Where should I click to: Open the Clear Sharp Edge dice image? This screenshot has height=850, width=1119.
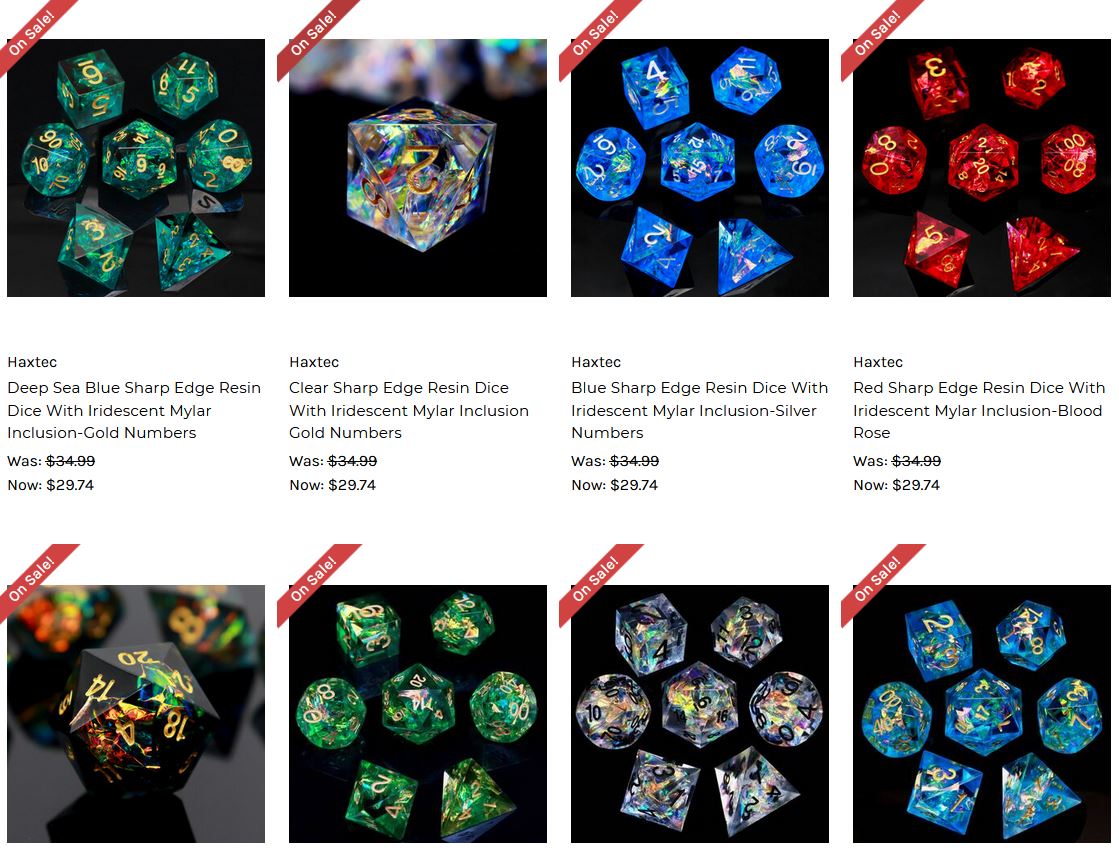[417, 168]
